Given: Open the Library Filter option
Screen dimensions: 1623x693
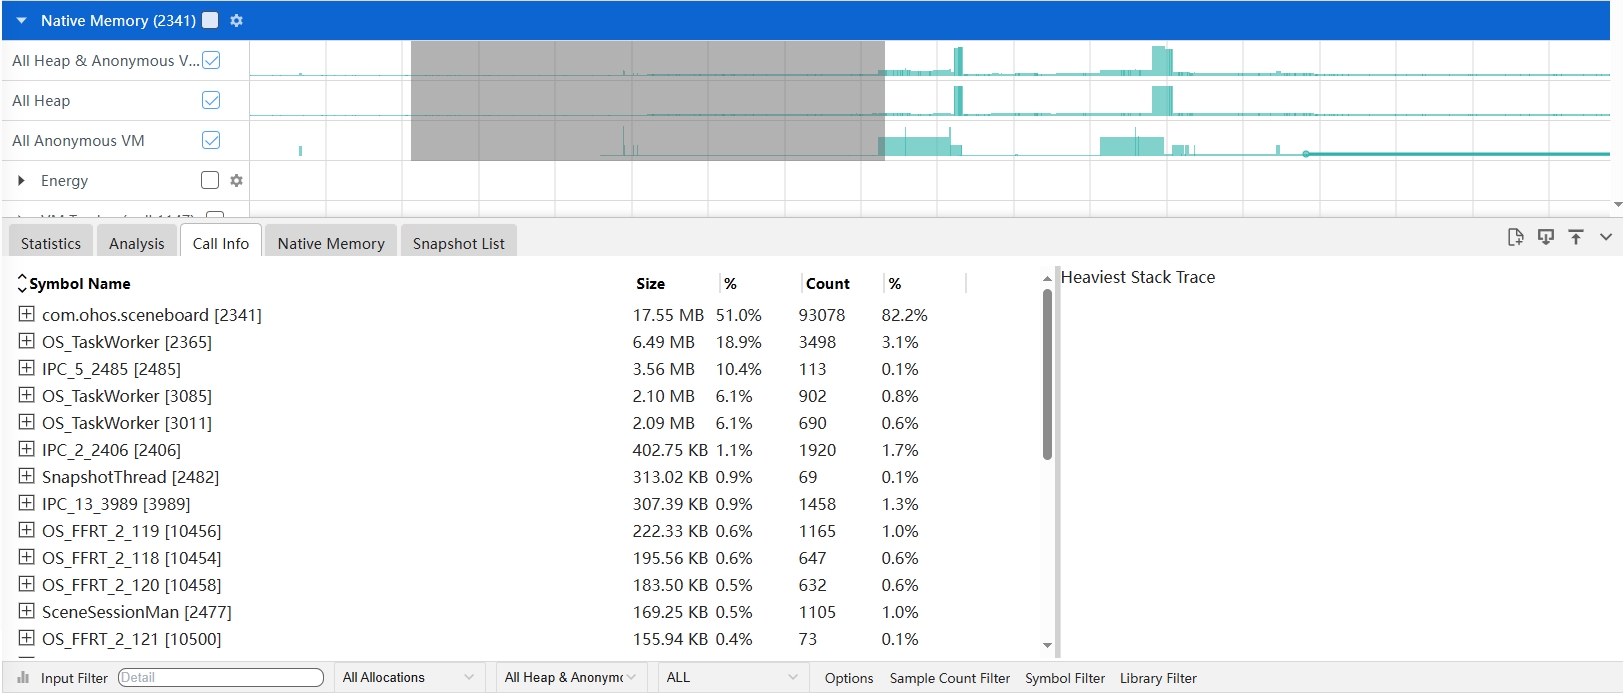Looking at the screenshot, I should [1158, 678].
